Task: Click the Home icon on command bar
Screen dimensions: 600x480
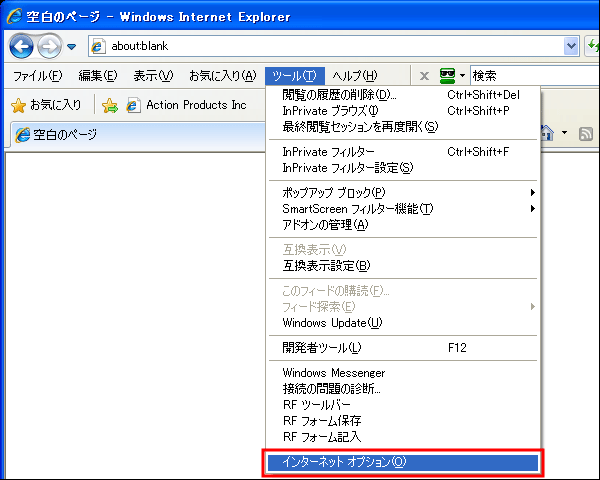Action: [x=548, y=133]
